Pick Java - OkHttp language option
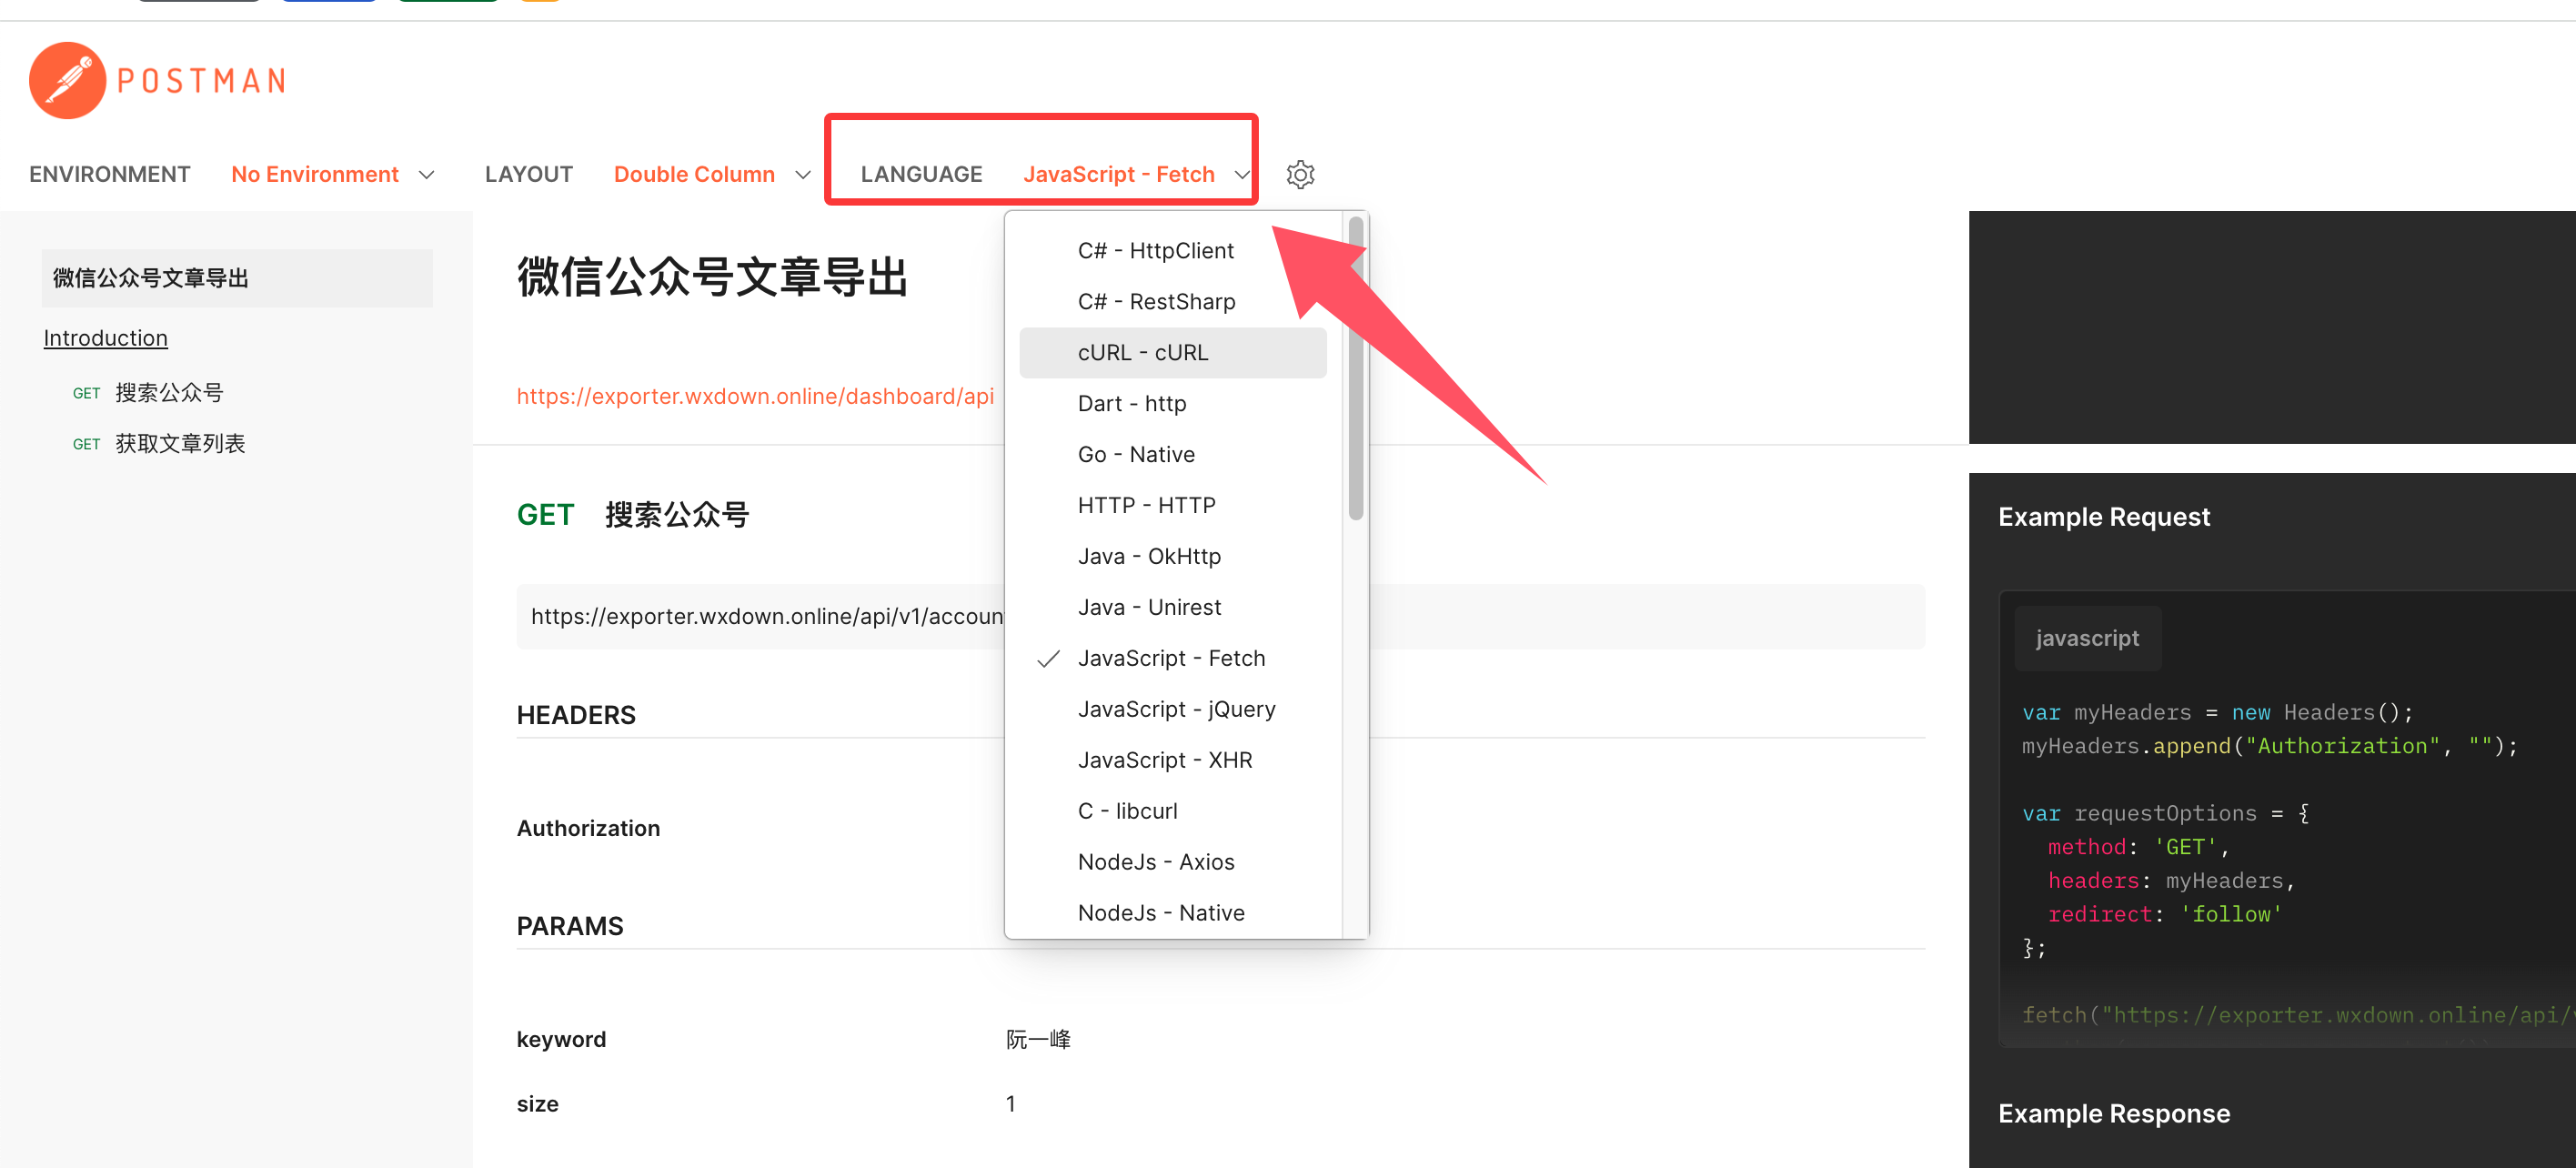Viewport: 2576px width, 1168px height. (x=1149, y=557)
